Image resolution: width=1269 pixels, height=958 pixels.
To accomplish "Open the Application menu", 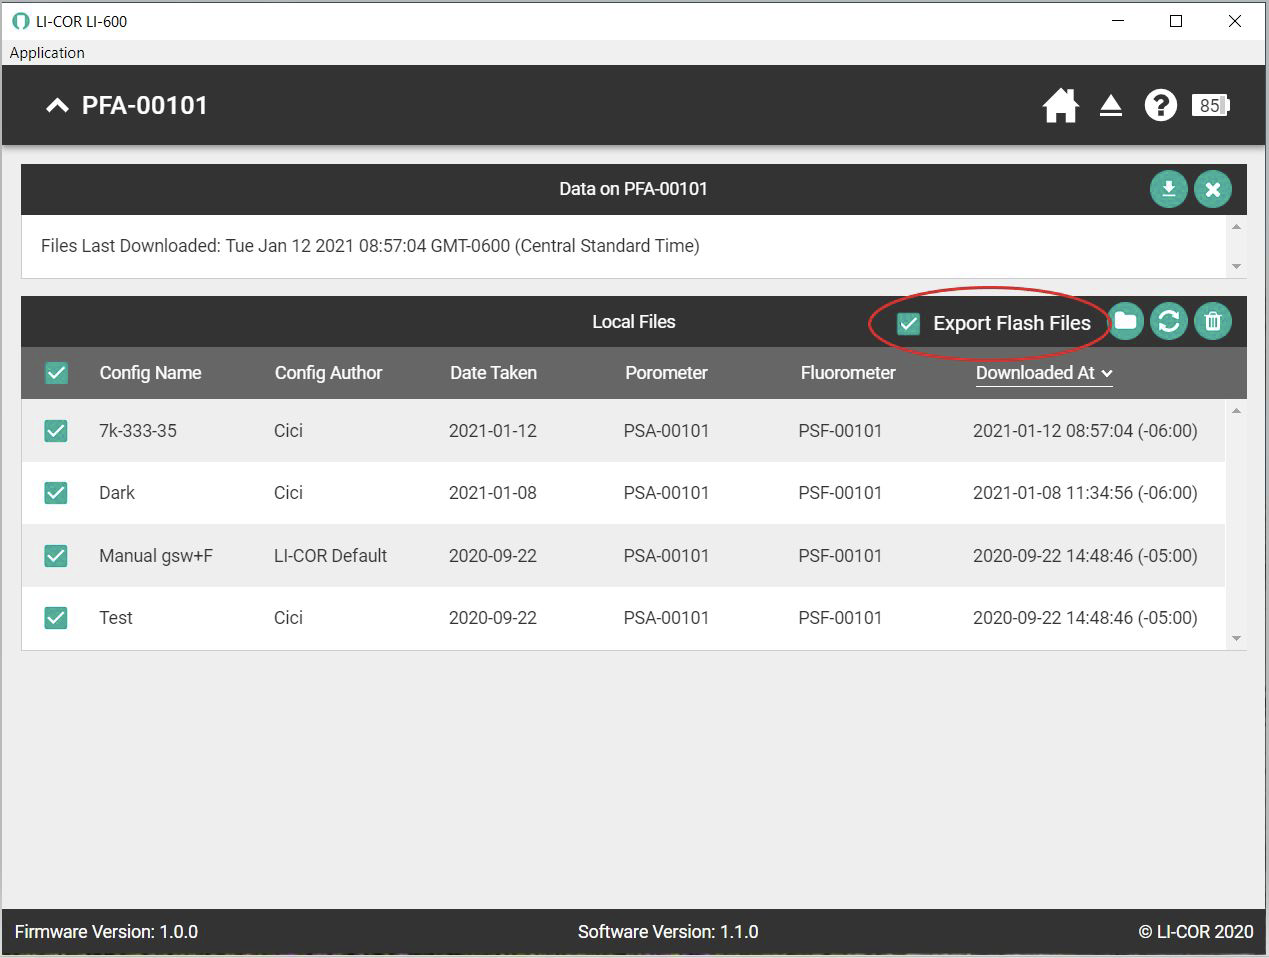I will tap(47, 53).
